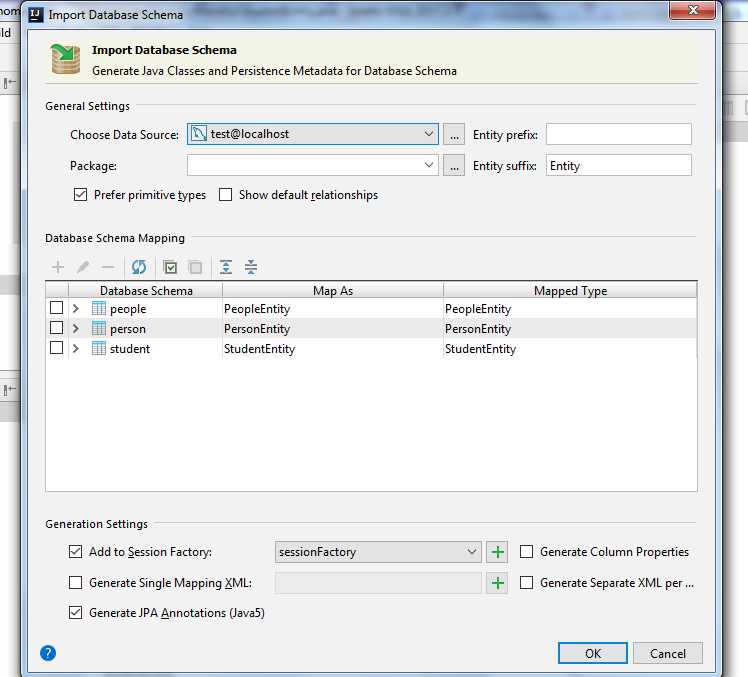
Task: Enable Generate Separate XML per checkbox
Action: click(526, 583)
